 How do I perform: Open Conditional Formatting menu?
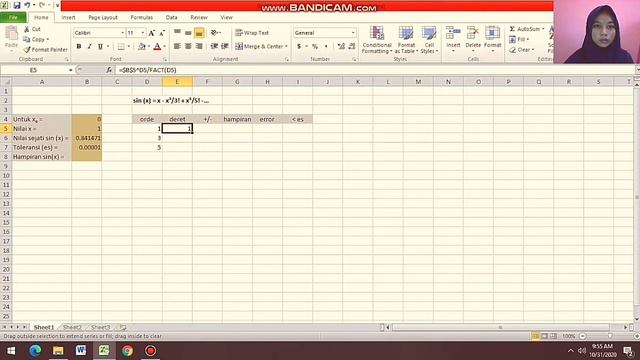pos(377,40)
